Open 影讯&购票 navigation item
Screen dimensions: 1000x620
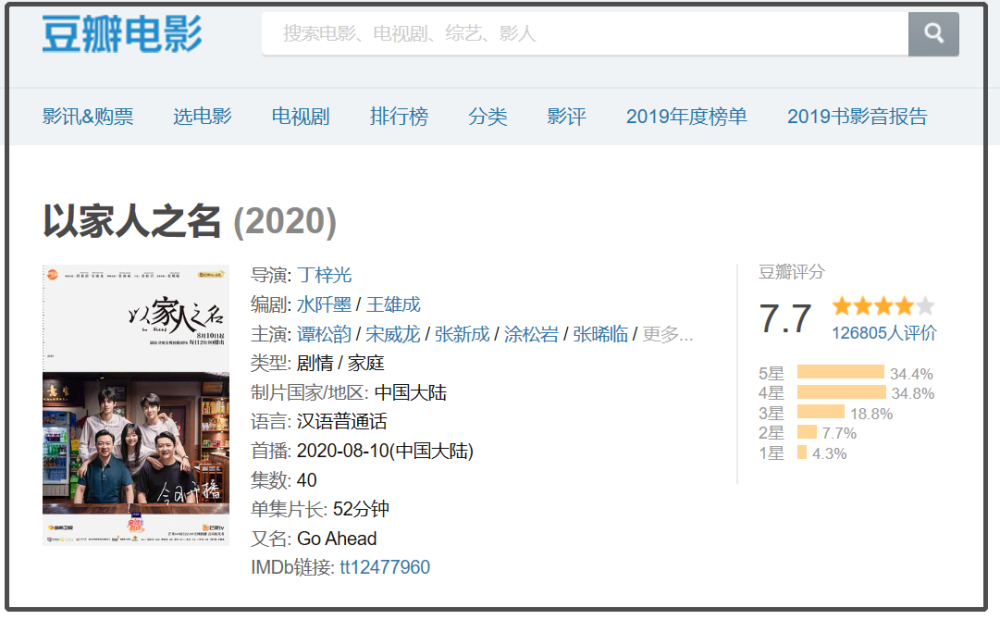pos(88,117)
